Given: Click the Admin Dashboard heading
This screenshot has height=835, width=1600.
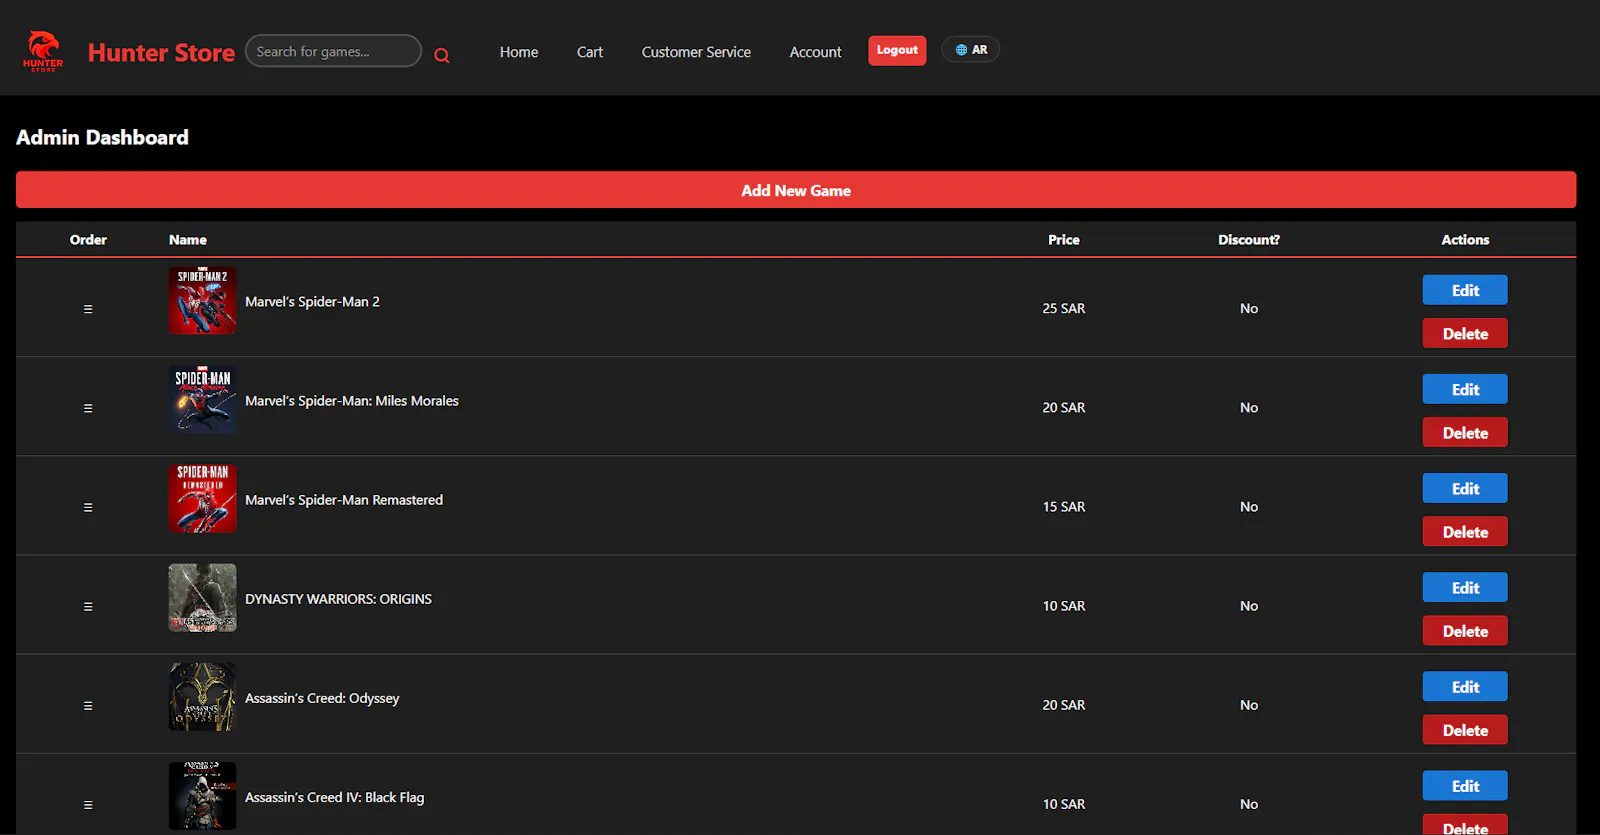Looking at the screenshot, I should (x=102, y=137).
